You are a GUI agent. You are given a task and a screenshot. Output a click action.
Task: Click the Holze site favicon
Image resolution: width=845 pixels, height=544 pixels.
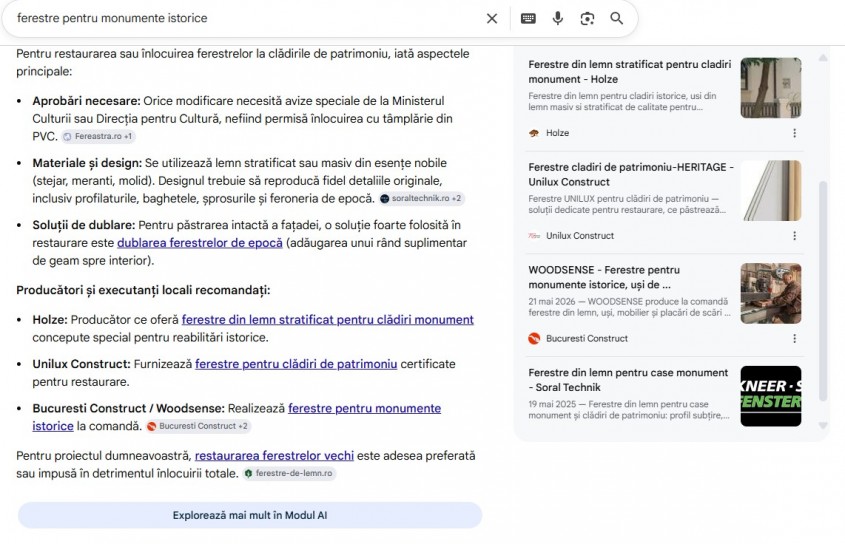pos(534,133)
